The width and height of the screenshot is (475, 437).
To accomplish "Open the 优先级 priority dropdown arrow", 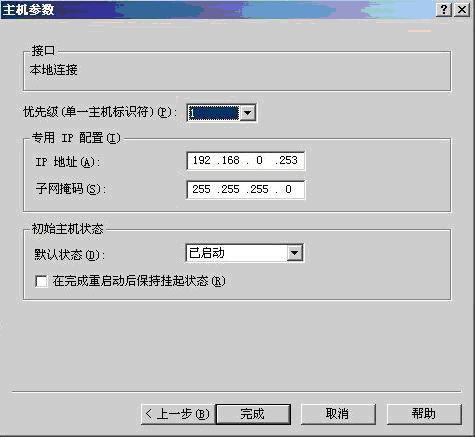I will (247, 113).
